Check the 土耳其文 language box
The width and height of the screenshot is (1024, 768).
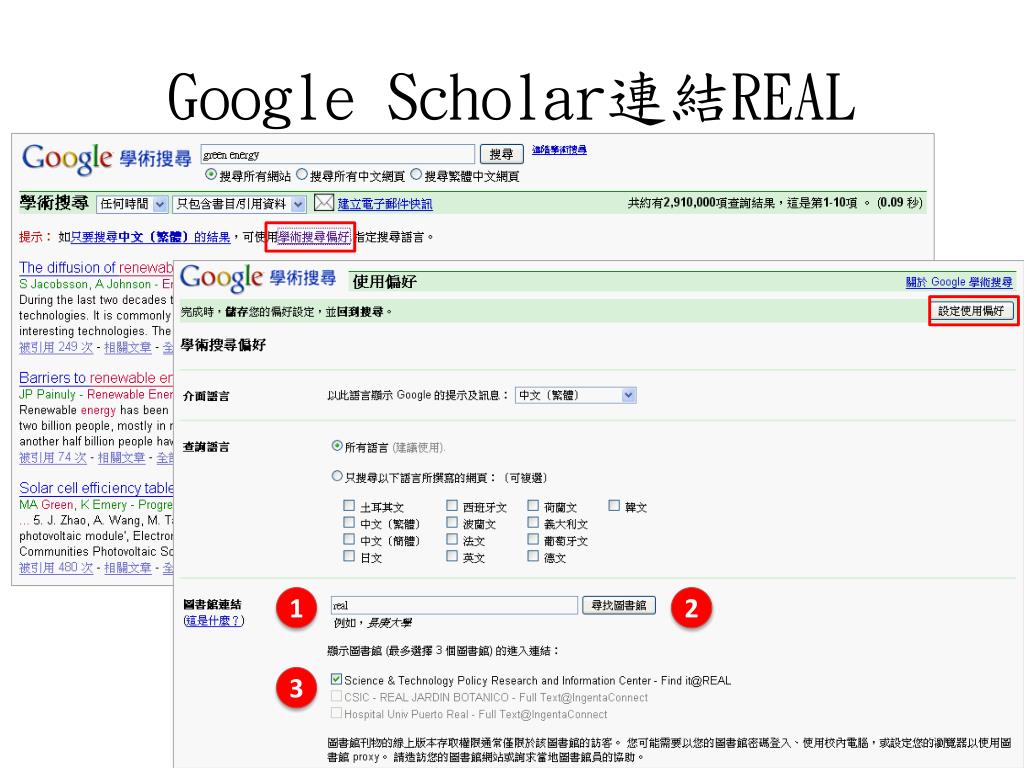click(x=349, y=505)
